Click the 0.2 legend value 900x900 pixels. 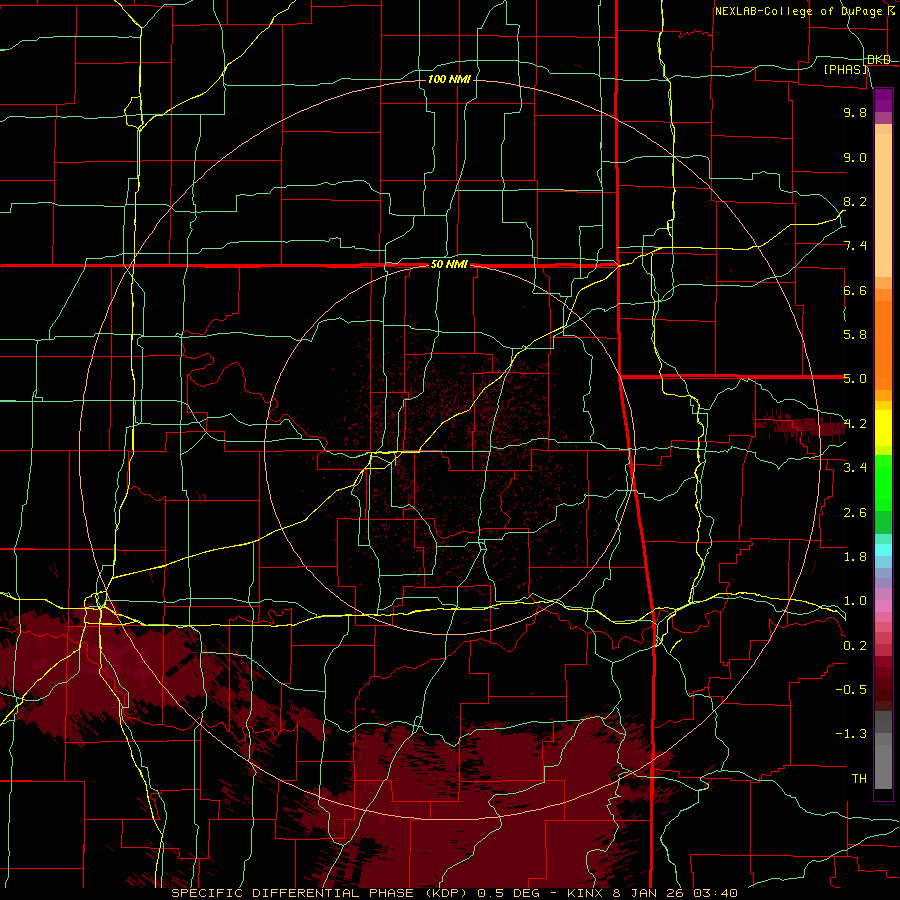point(855,646)
